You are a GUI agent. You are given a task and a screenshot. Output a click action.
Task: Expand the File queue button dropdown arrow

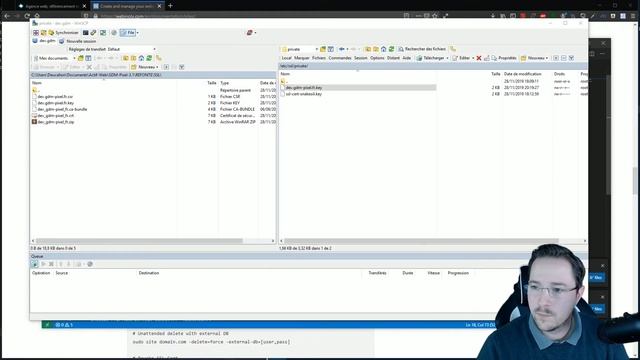point(138,33)
